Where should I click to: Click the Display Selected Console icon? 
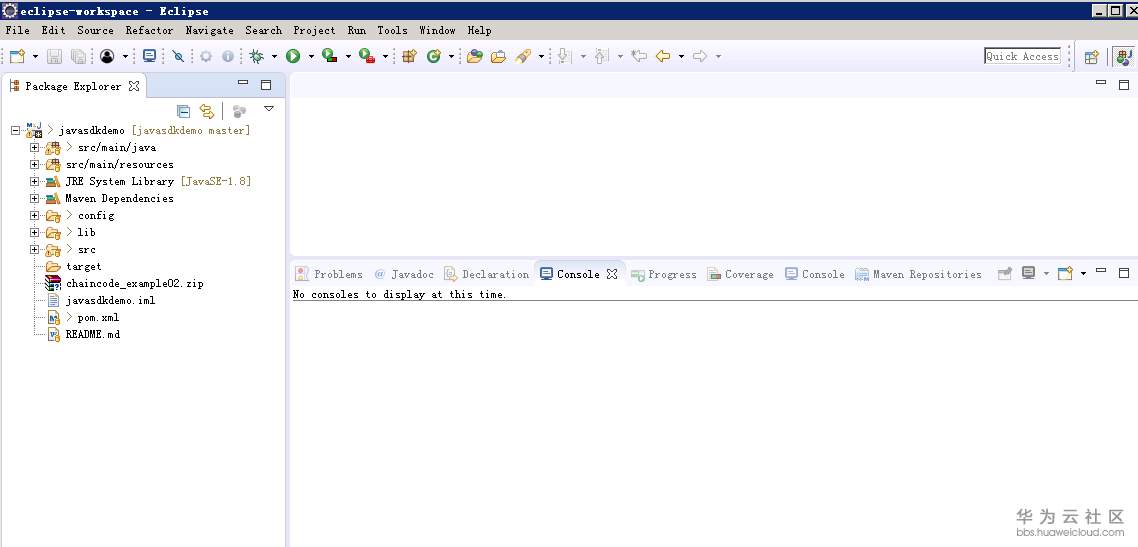click(x=1028, y=274)
